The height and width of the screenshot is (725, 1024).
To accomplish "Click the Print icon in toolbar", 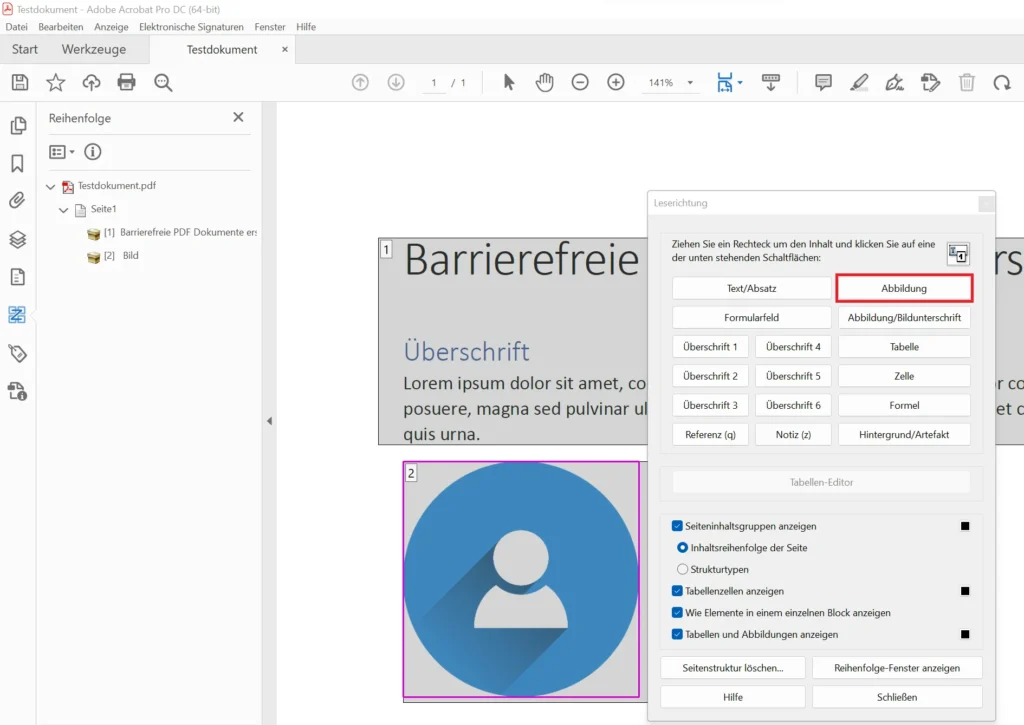I will tap(127, 82).
